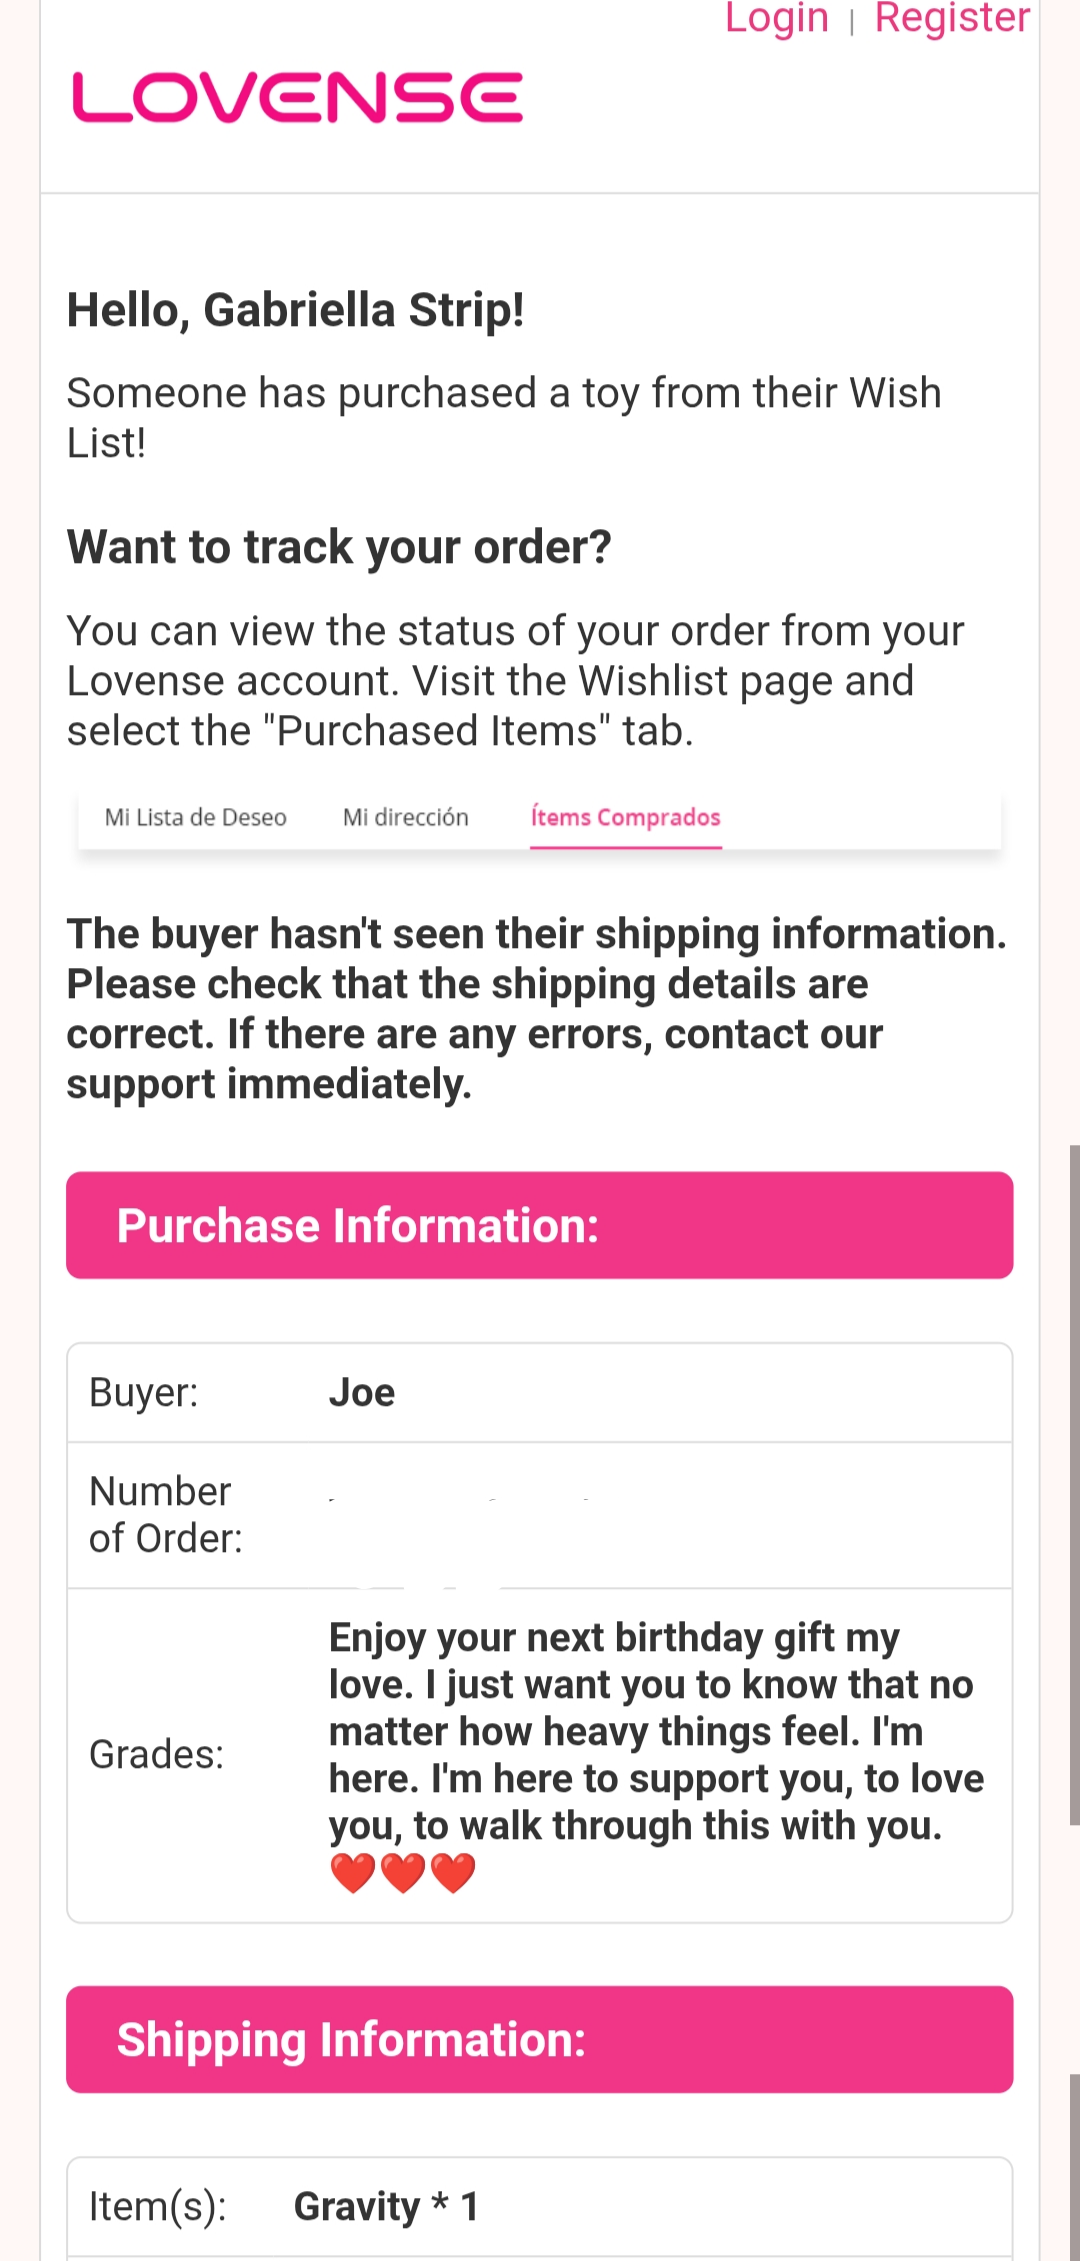Click the Buyer label

click(x=144, y=1393)
